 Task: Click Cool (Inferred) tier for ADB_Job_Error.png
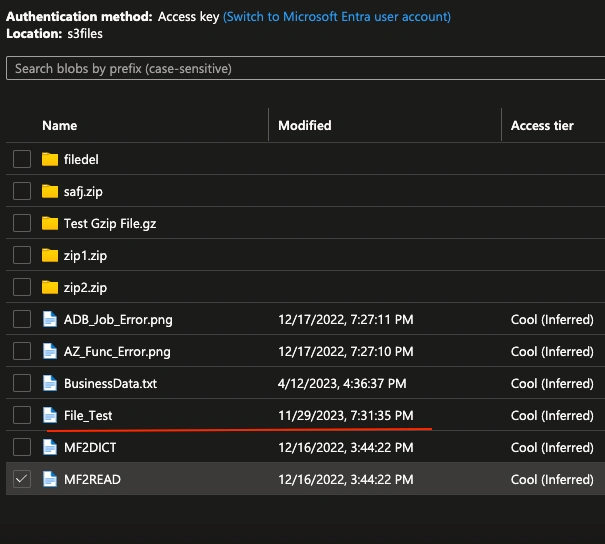pos(552,319)
